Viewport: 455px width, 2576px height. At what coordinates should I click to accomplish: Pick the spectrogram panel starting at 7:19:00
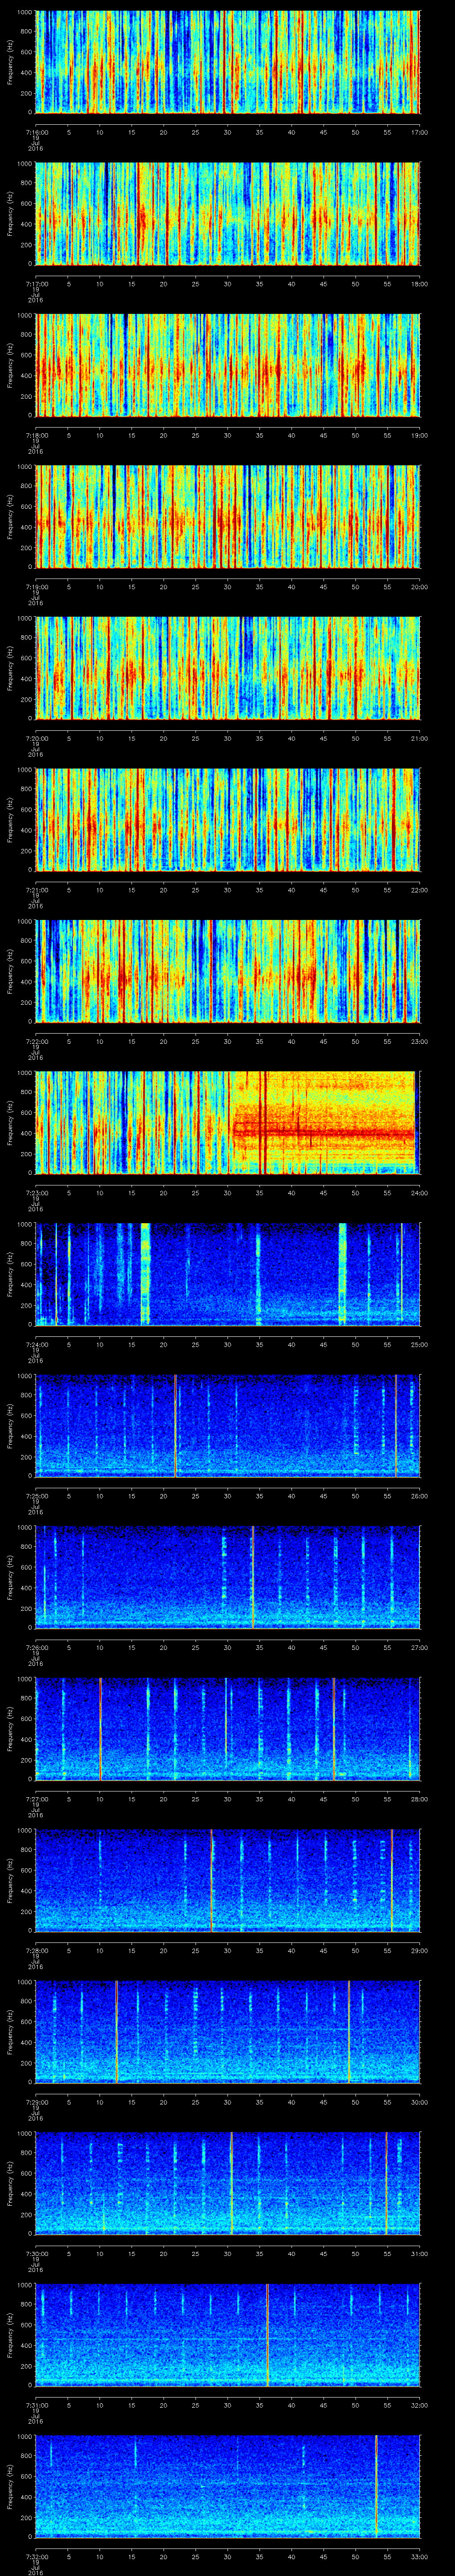(x=227, y=516)
